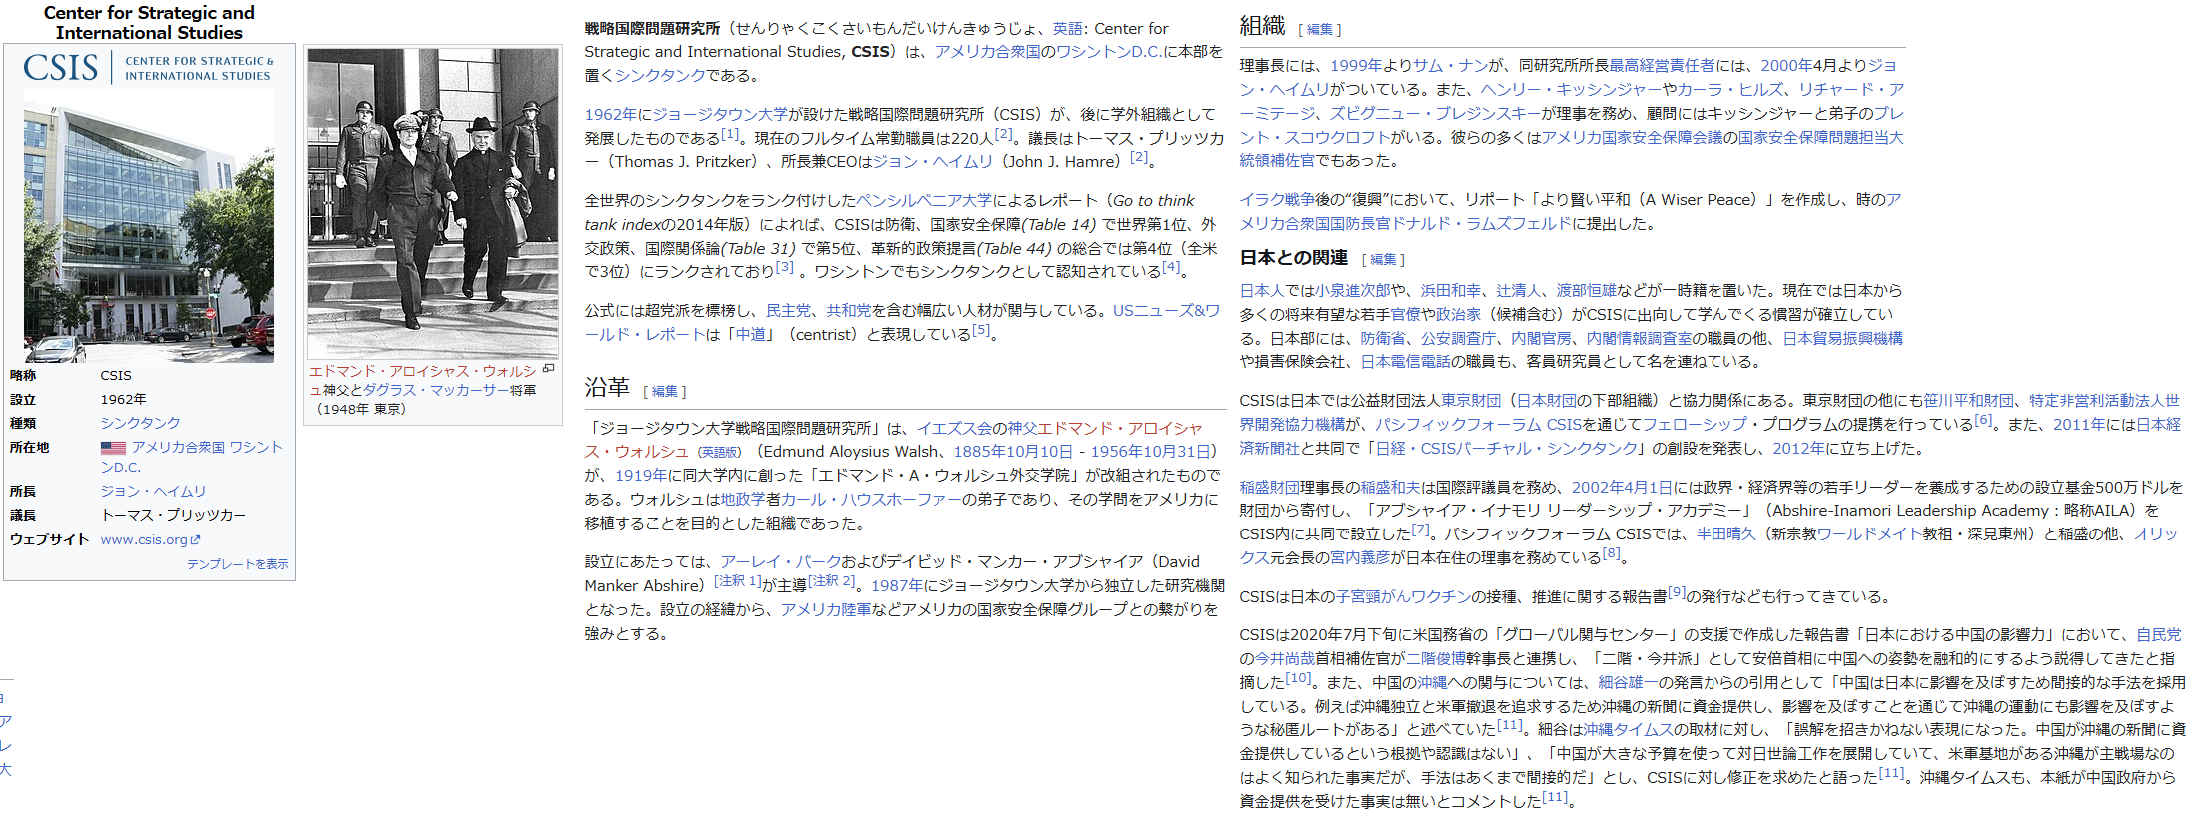Viewport: 2194px width, 818px height.
Task: Open the イエズス会 link
Action: click(955, 429)
